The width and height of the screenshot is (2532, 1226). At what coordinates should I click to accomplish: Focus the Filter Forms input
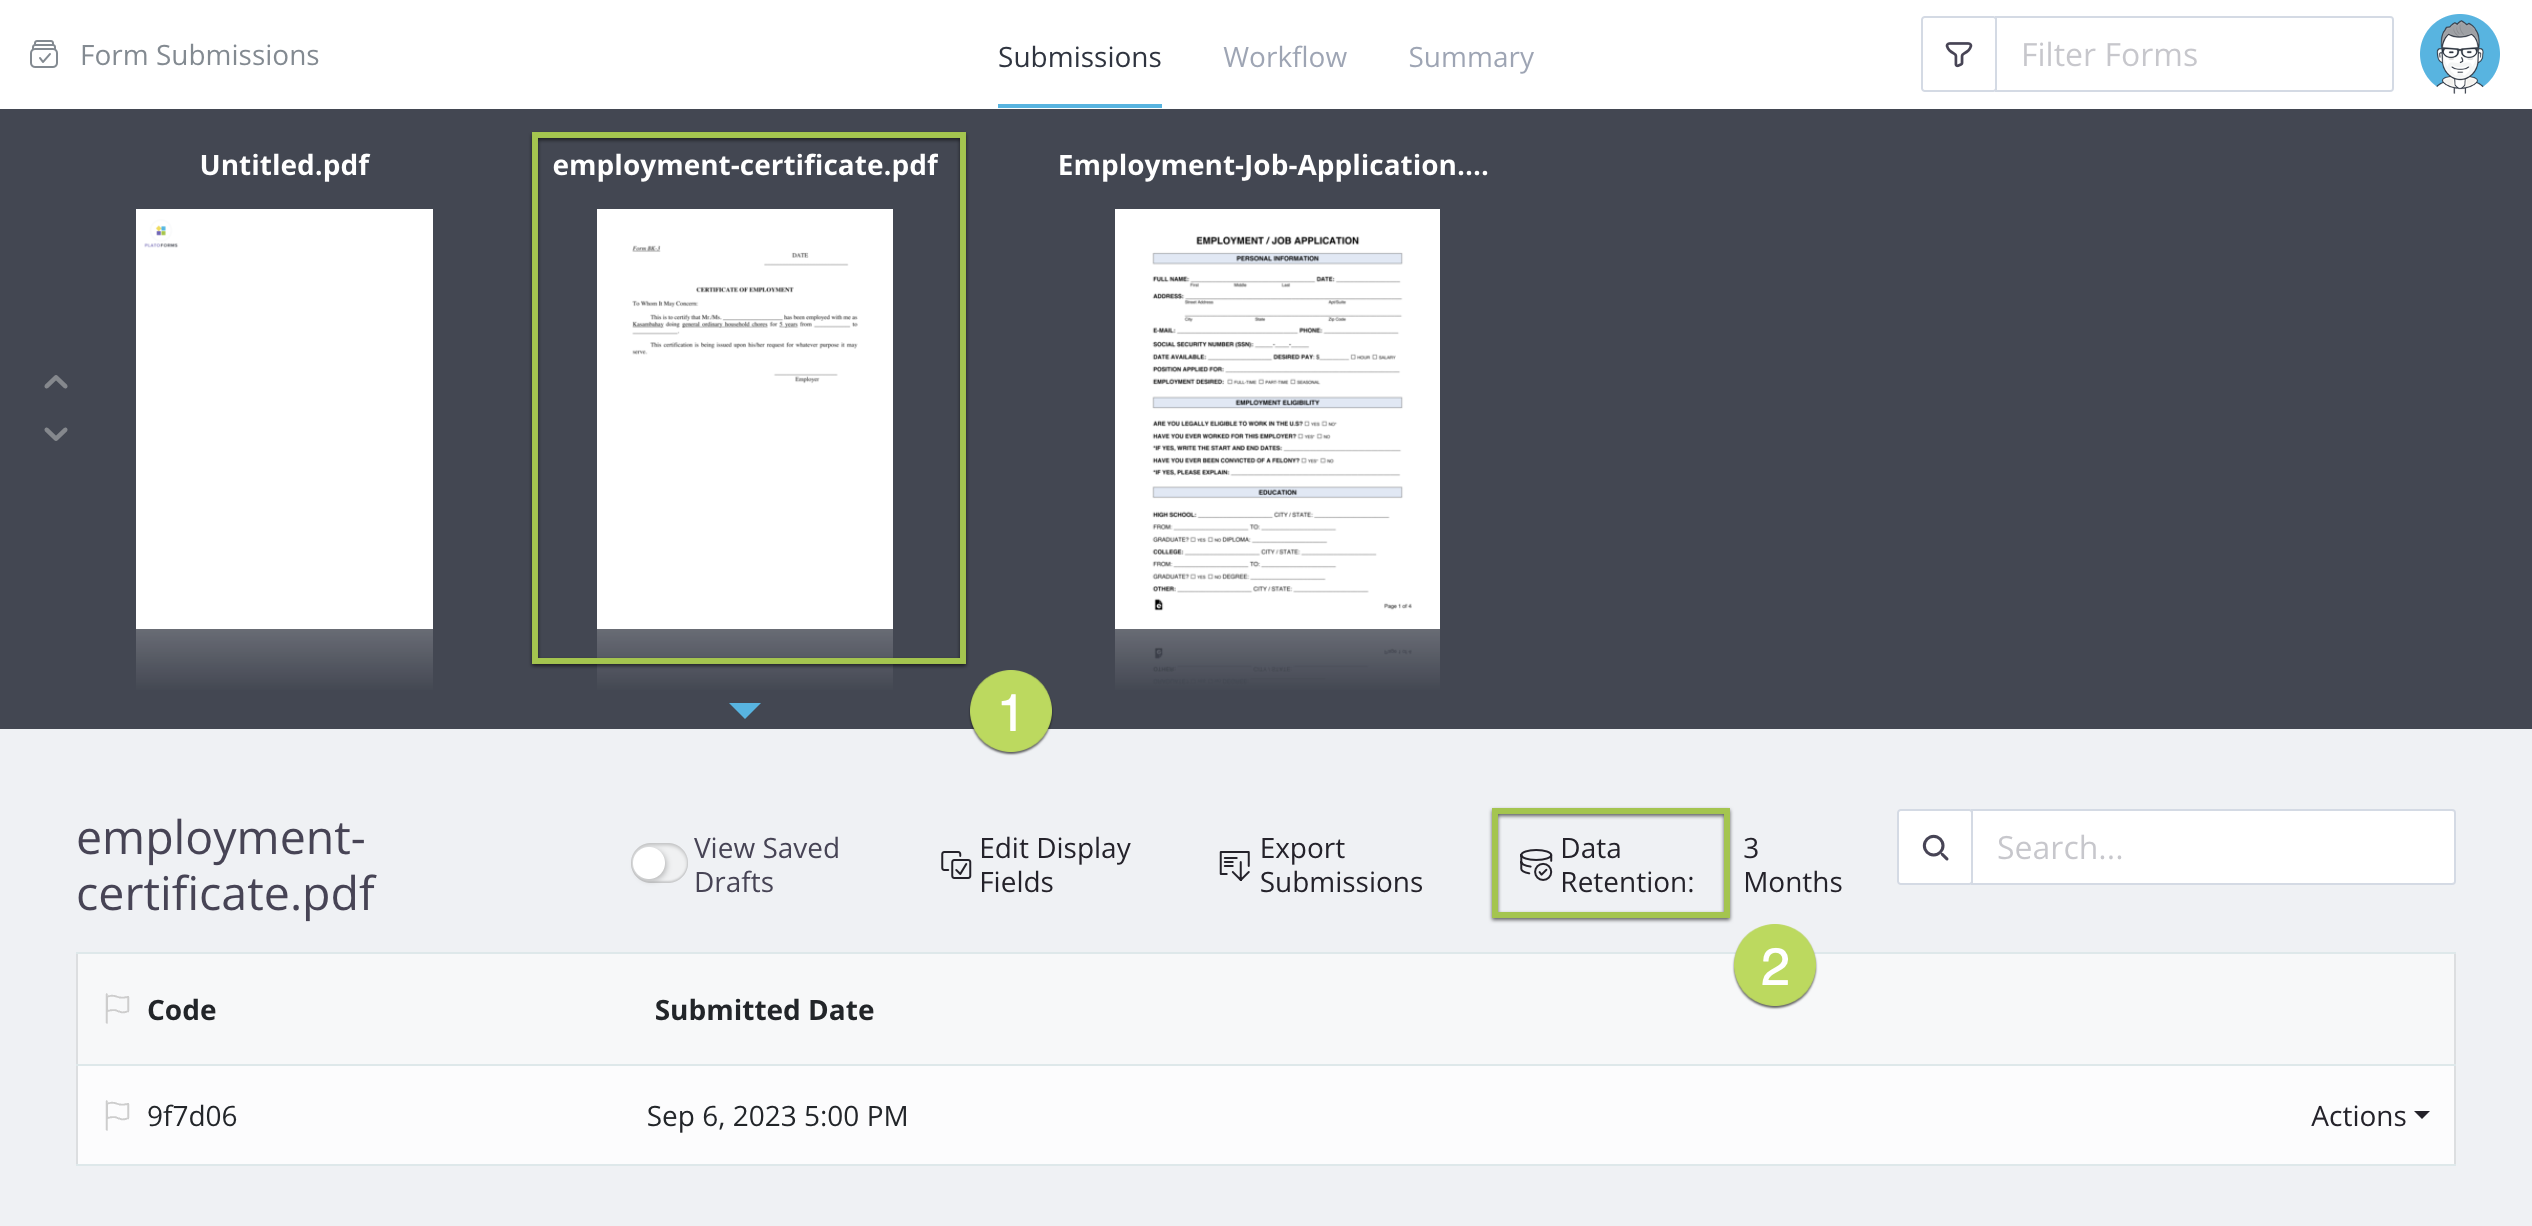coord(2194,54)
